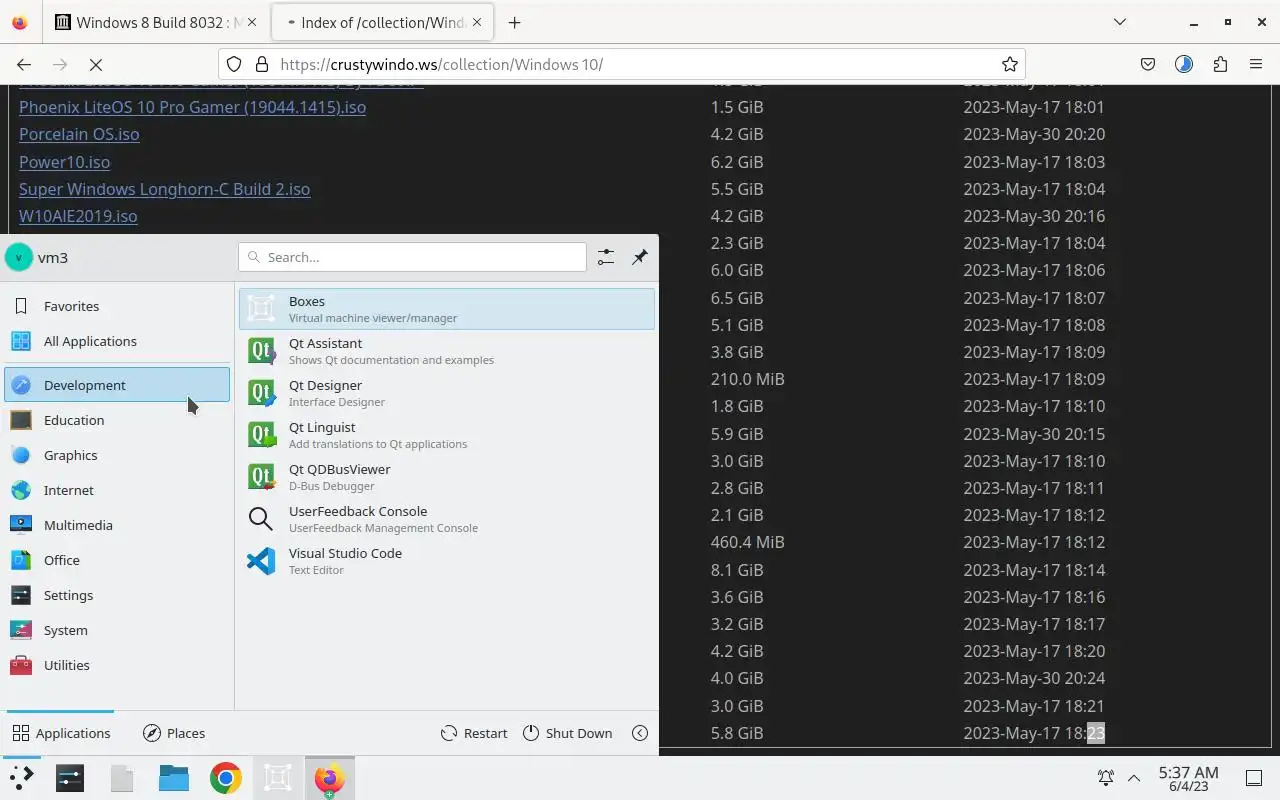Screen dimensions: 1280x800
Task: Click the tracking protection shield icon
Action: coord(234,64)
